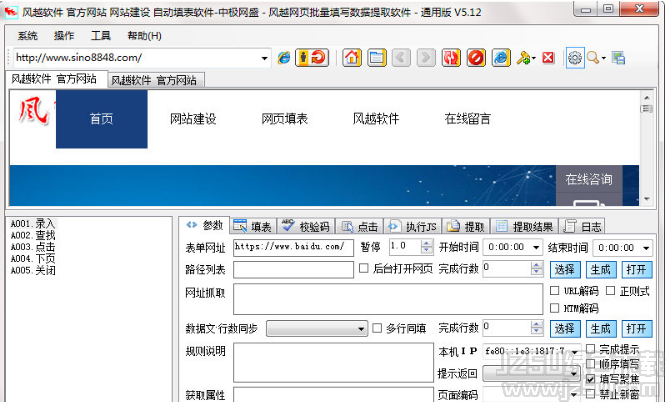Switch to the 执行JS tab
The height and width of the screenshot is (402, 666).
(413, 226)
